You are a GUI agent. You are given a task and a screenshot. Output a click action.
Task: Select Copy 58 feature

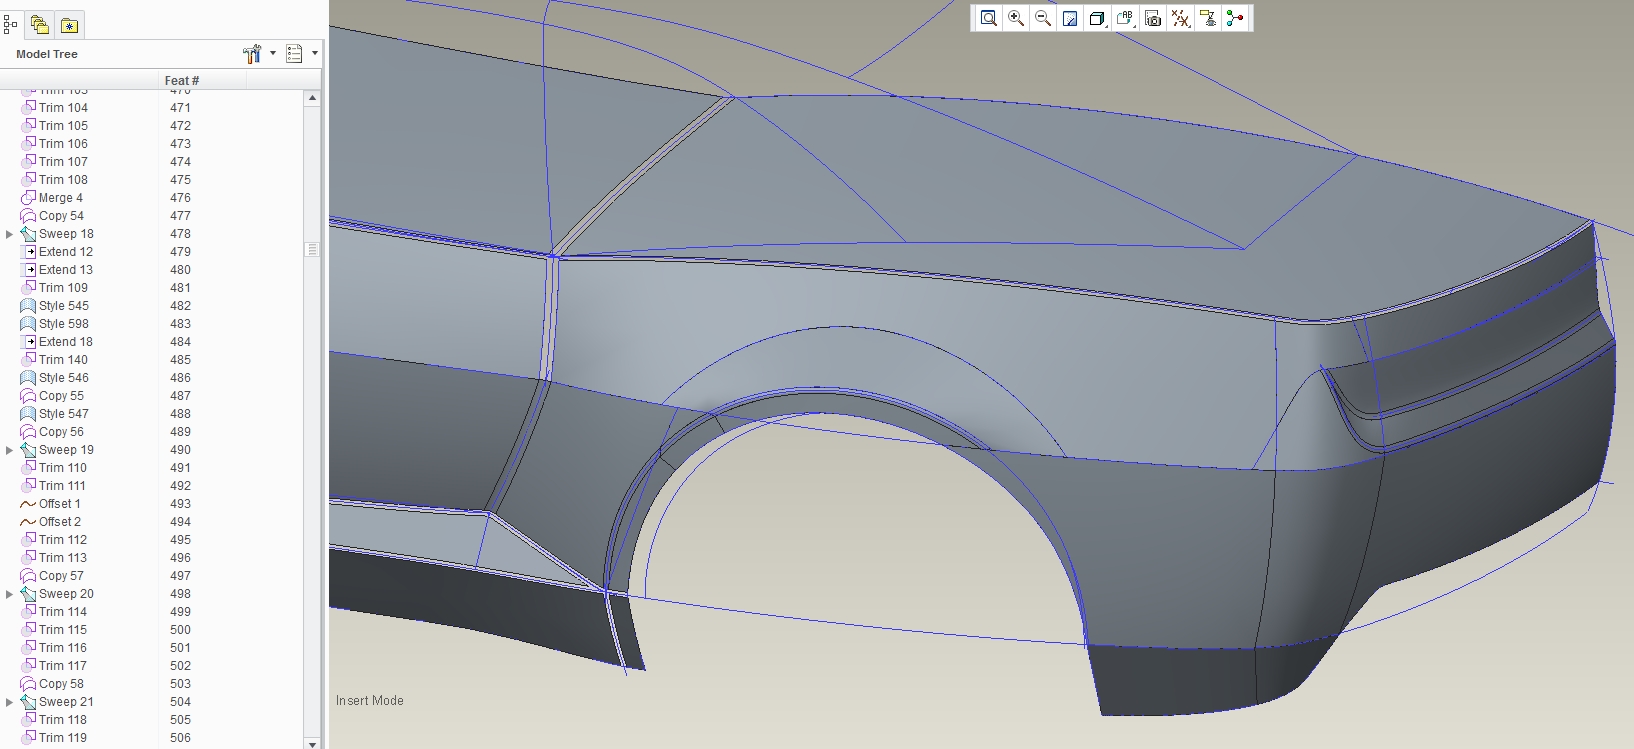[61, 684]
